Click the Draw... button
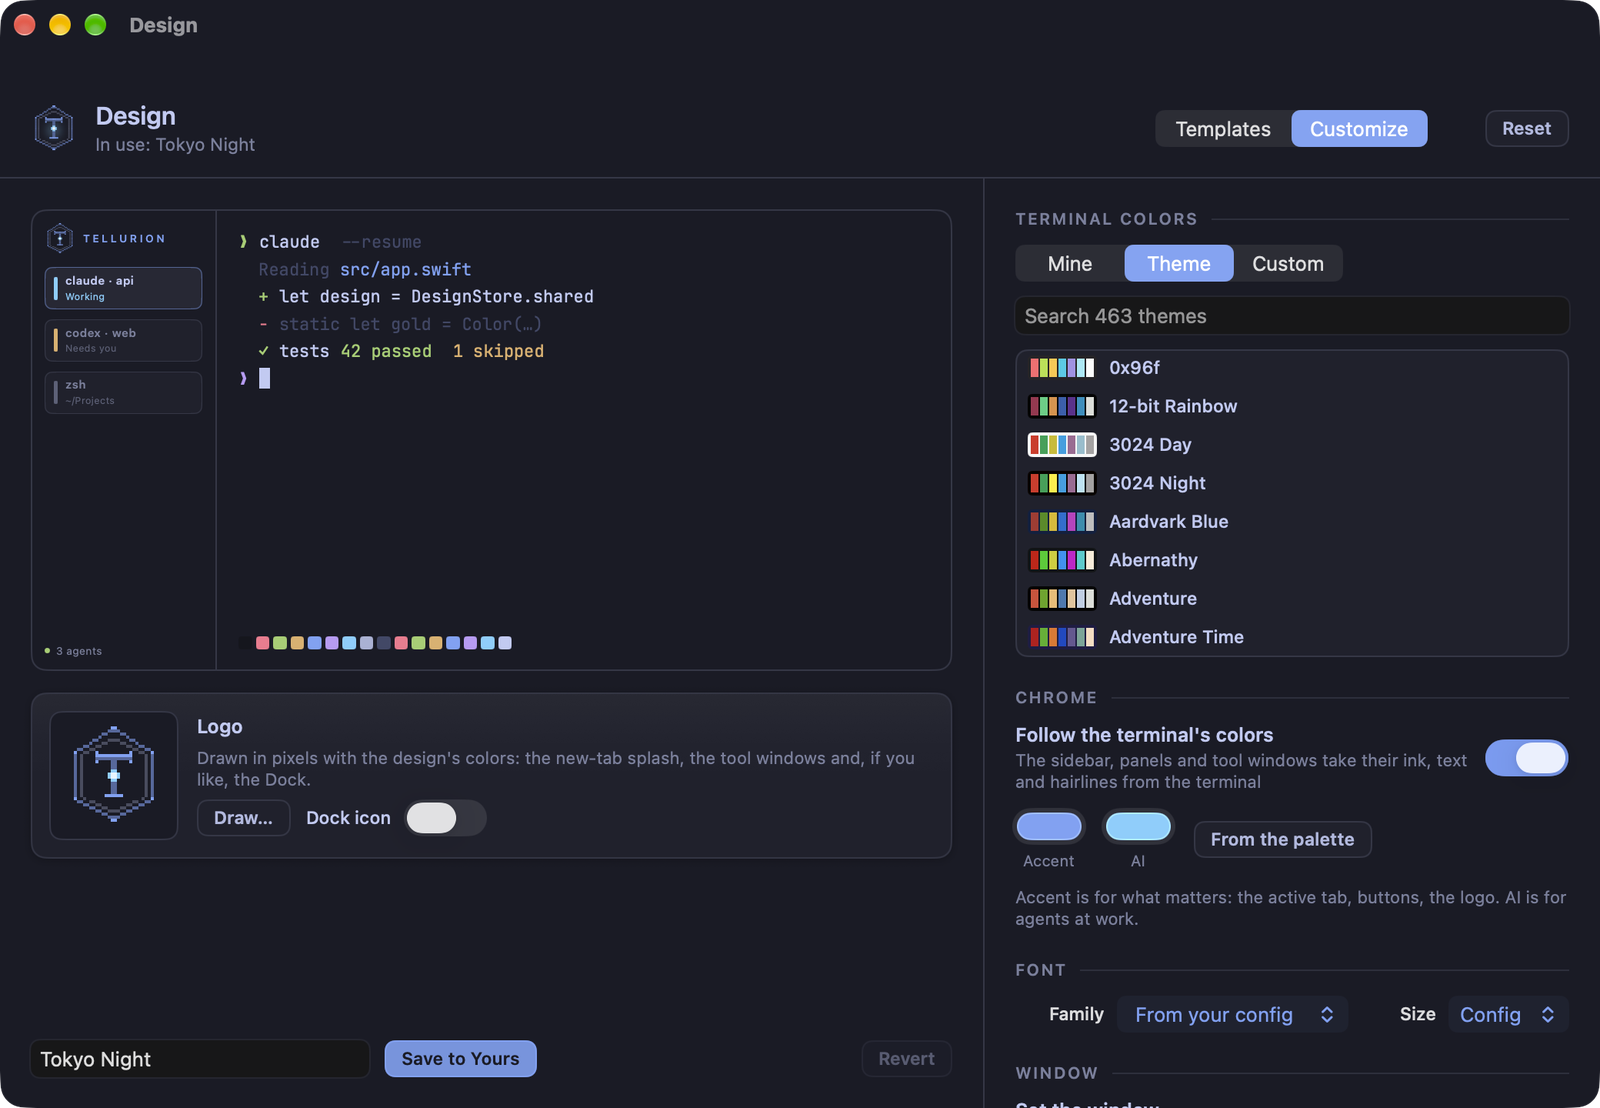 (243, 818)
